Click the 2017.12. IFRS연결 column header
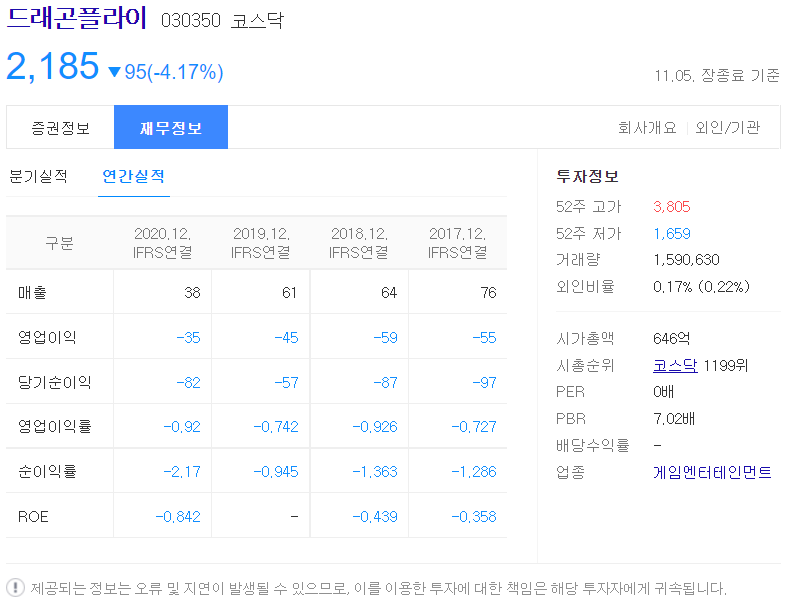Screen dimensions: 790x605 (x=457, y=243)
